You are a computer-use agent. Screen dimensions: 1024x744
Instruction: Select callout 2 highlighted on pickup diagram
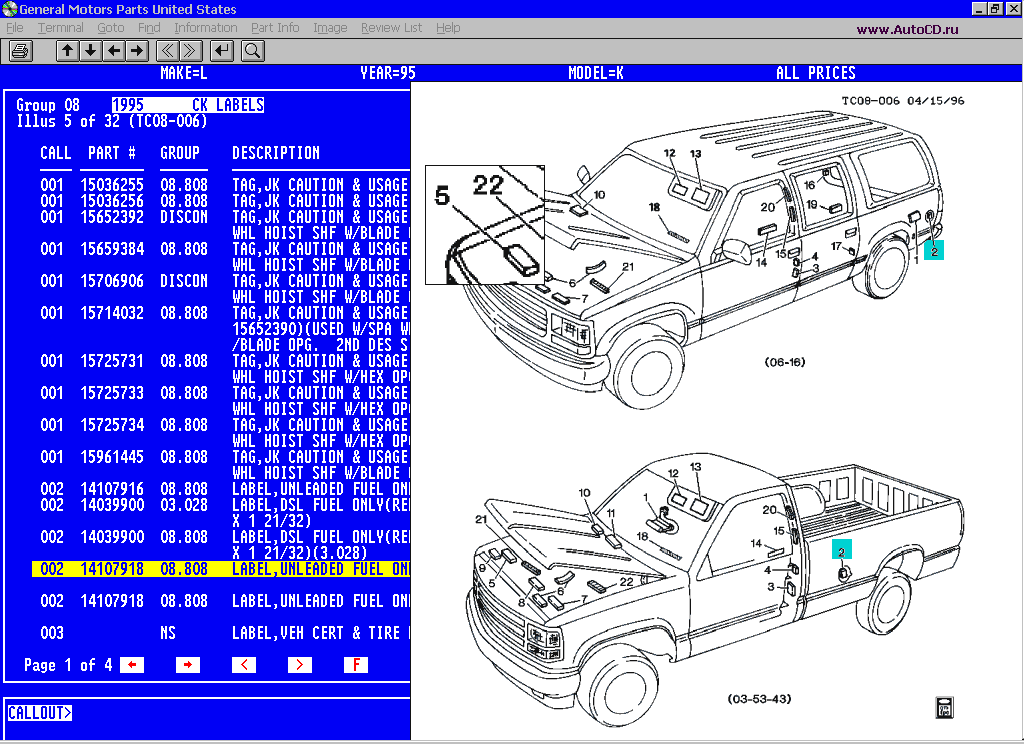click(x=841, y=551)
